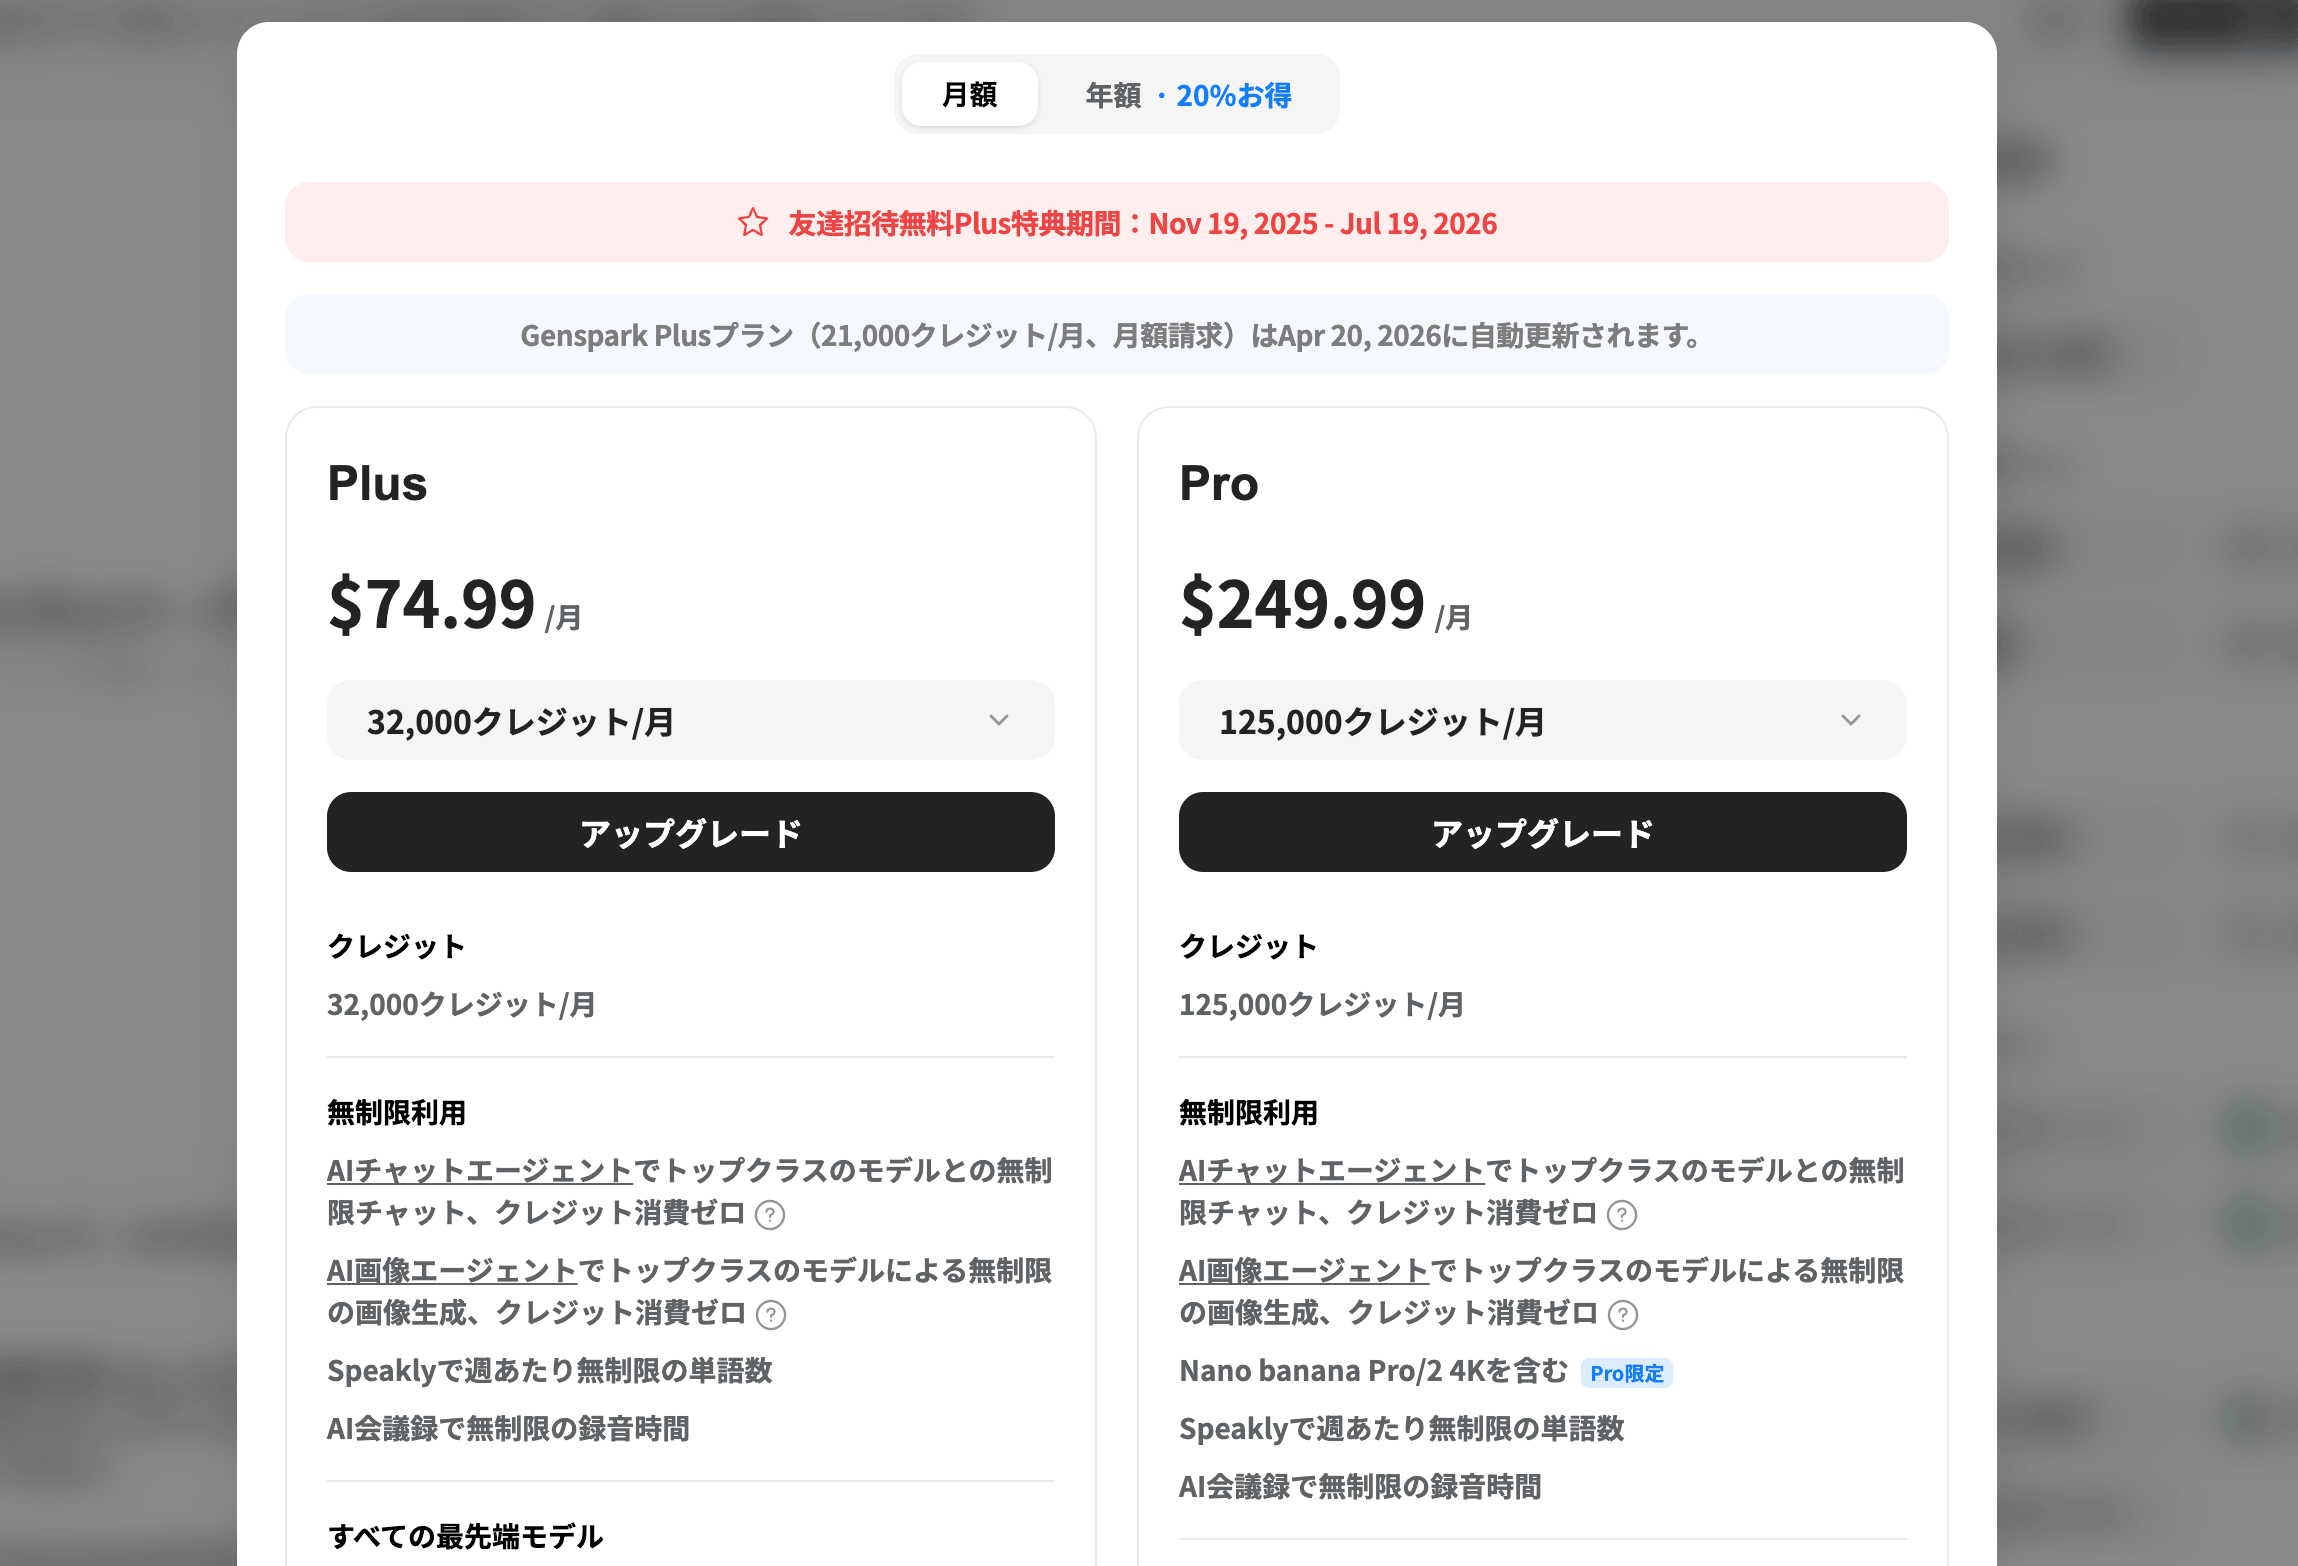Open the AI画像エージェント link in the Pro plan
This screenshot has height=1566, width=2298.
(x=1303, y=1271)
